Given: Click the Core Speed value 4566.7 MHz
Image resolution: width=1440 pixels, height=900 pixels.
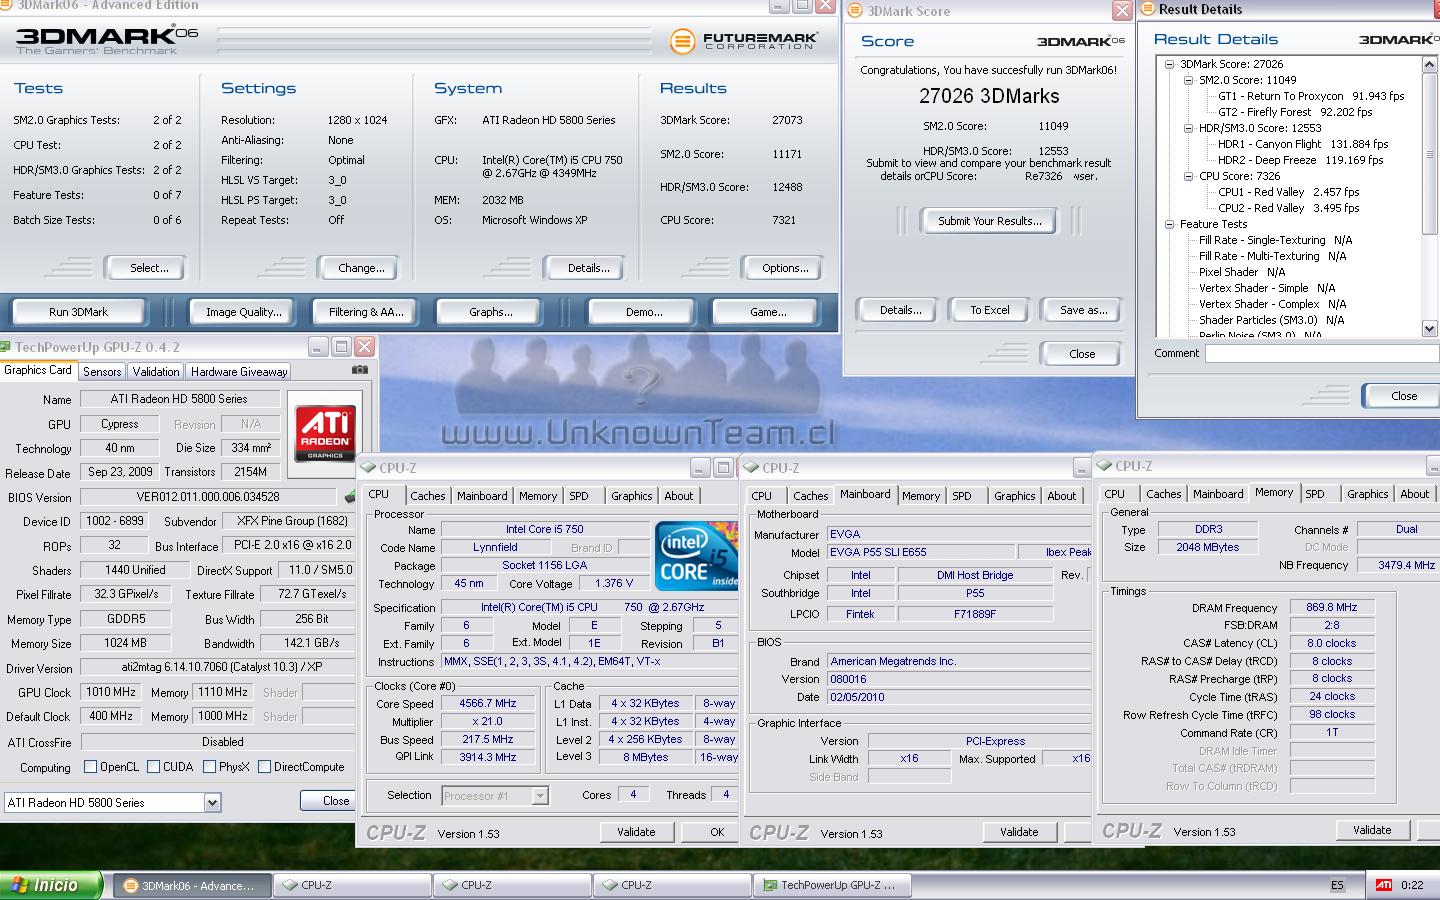Looking at the screenshot, I should [488, 703].
